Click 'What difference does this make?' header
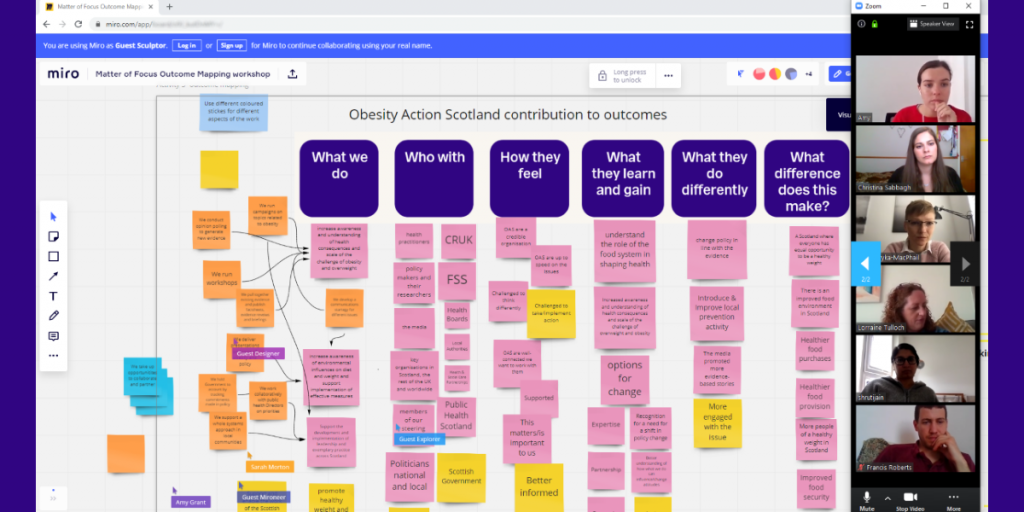The height and width of the screenshot is (512, 1024). coord(807,178)
